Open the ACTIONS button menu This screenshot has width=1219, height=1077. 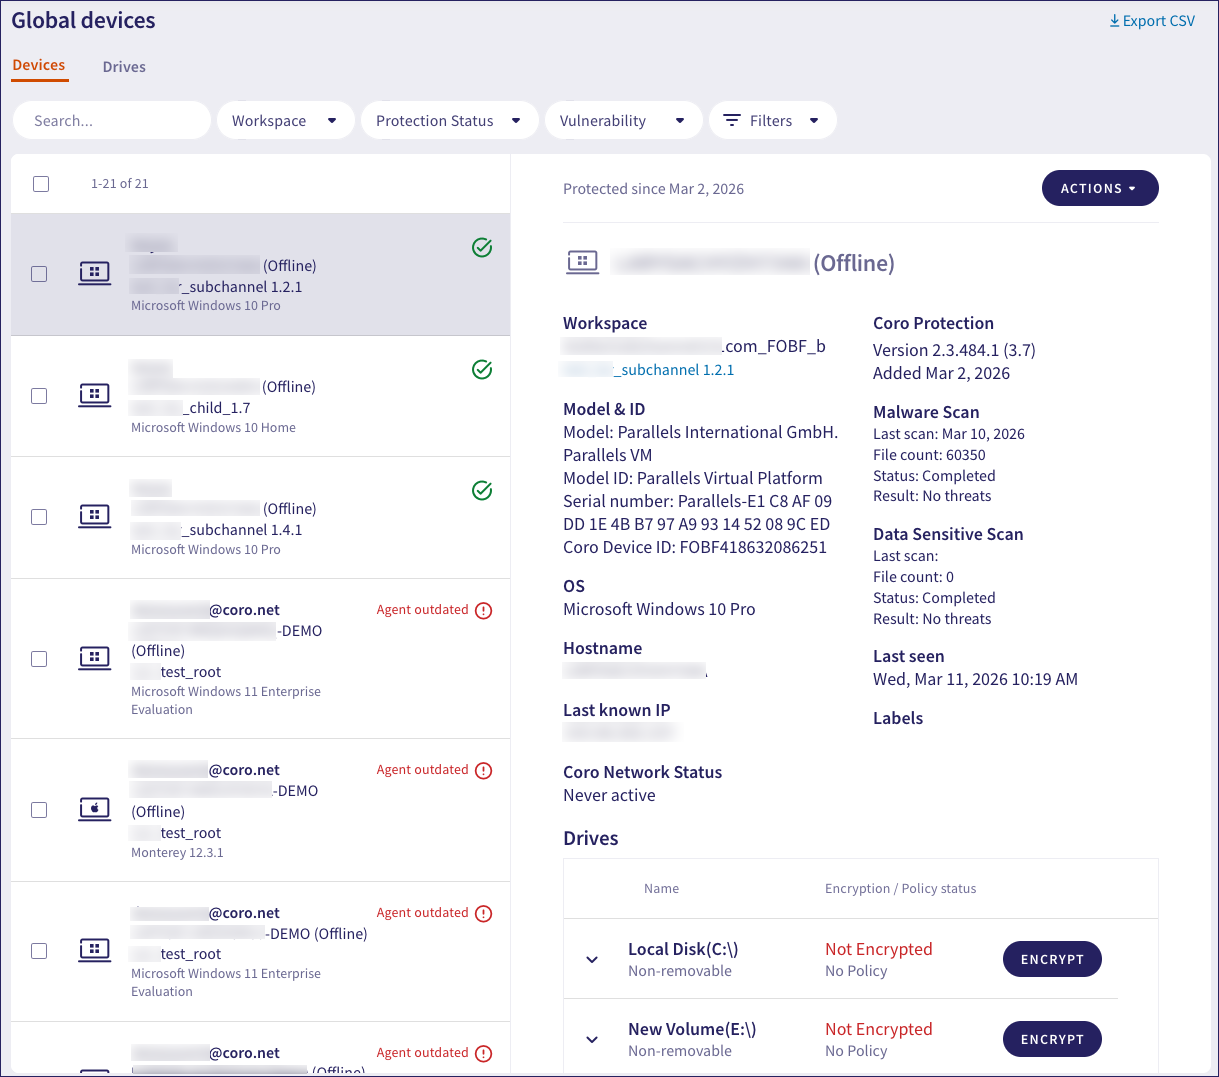pos(1100,188)
